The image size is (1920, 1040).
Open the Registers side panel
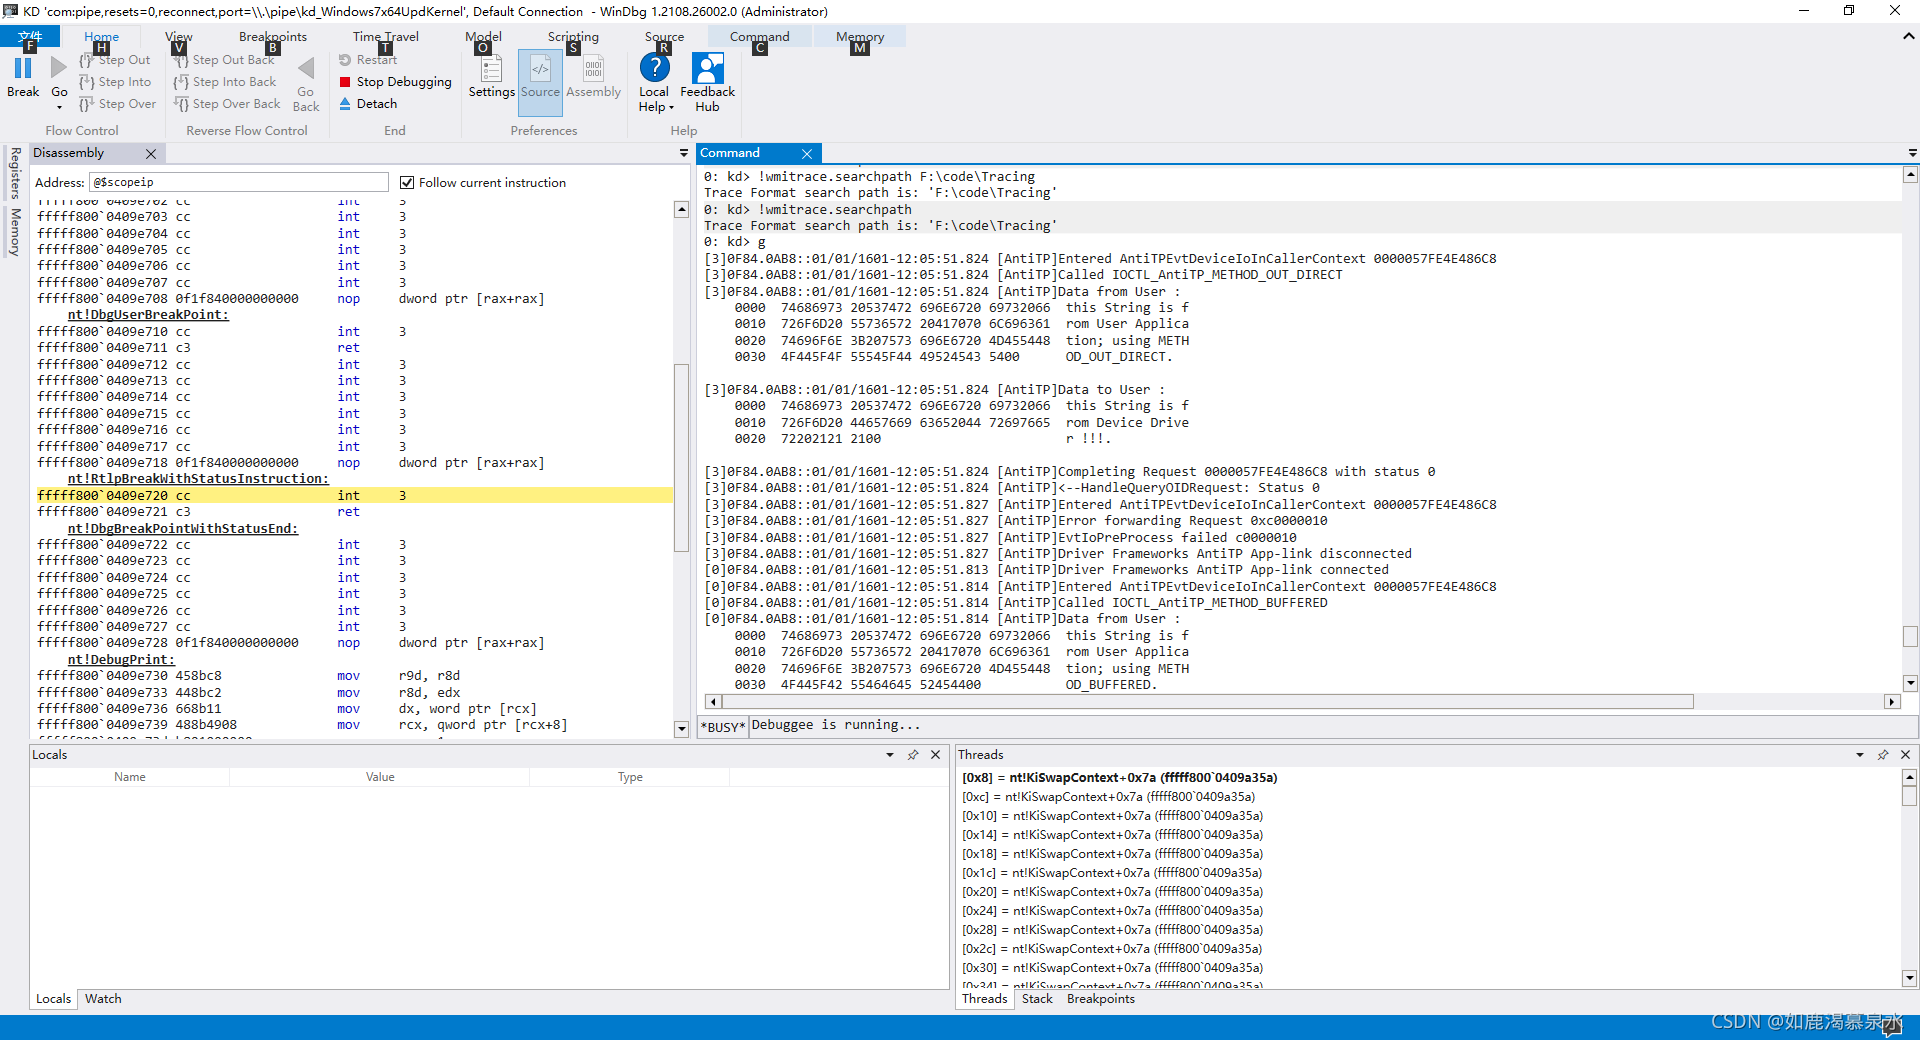[x=15, y=173]
